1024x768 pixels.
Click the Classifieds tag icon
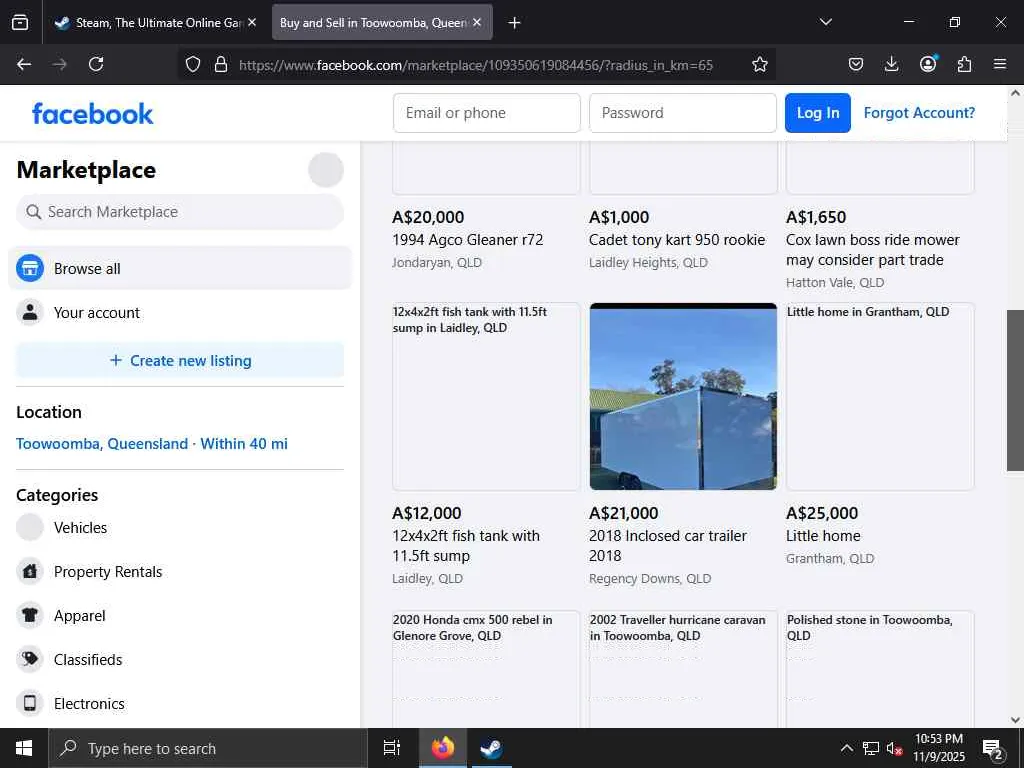(29, 660)
